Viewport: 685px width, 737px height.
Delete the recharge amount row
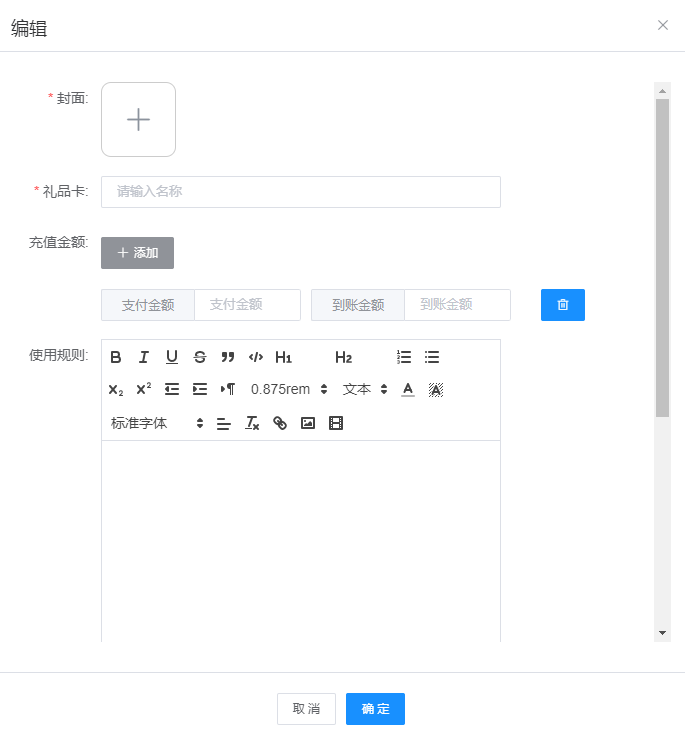(x=563, y=305)
